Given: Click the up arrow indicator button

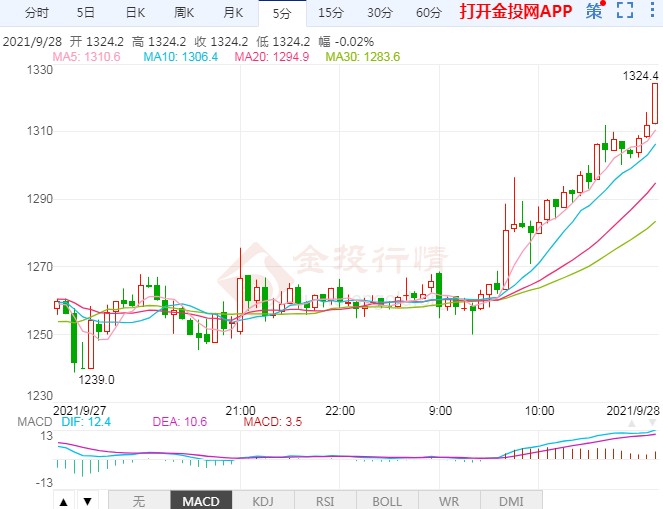Looking at the screenshot, I should 63,500.
